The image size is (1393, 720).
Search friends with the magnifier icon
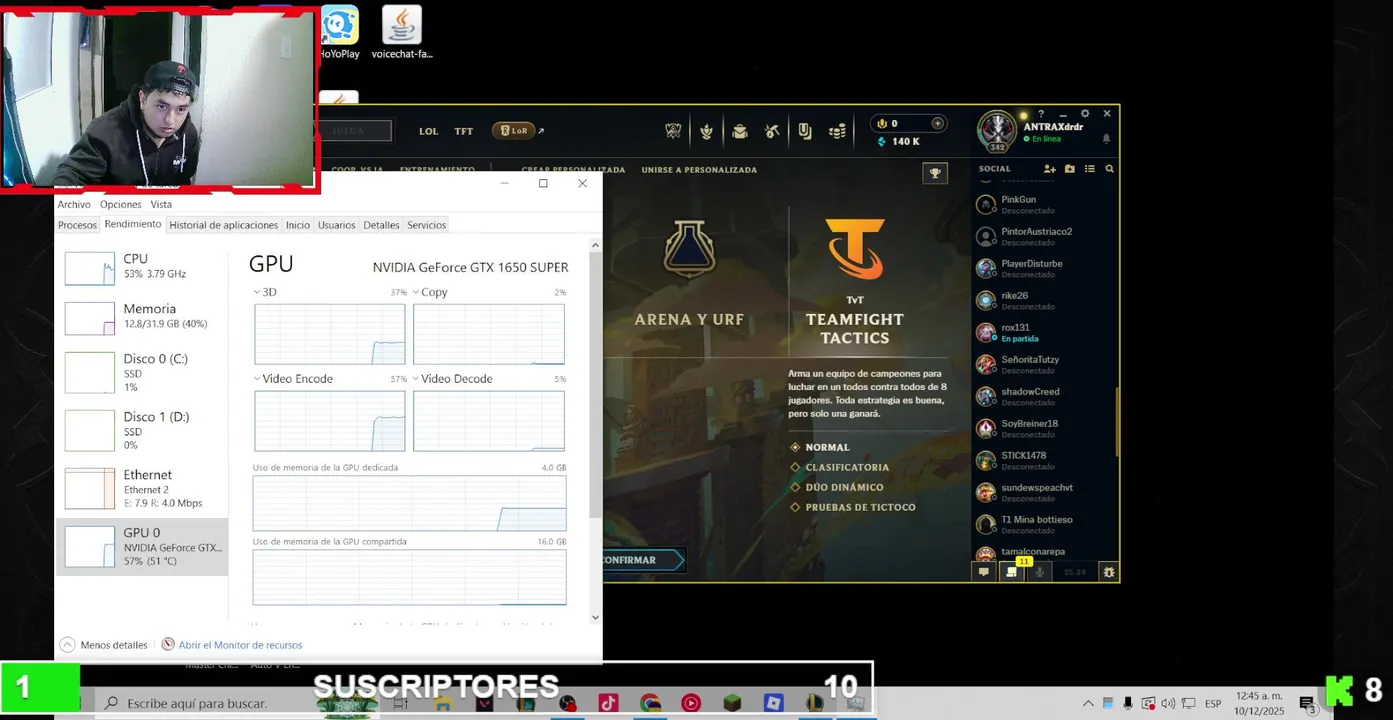(x=1109, y=169)
